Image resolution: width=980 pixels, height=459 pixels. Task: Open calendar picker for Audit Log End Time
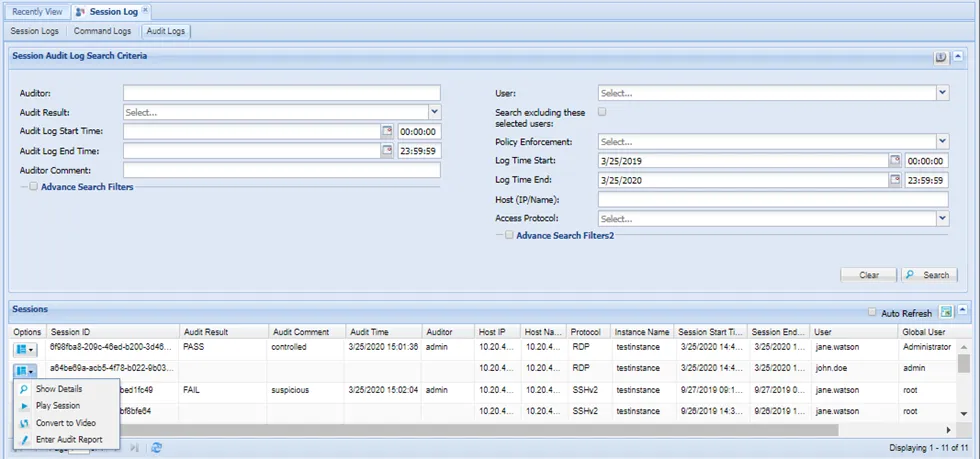tap(388, 151)
